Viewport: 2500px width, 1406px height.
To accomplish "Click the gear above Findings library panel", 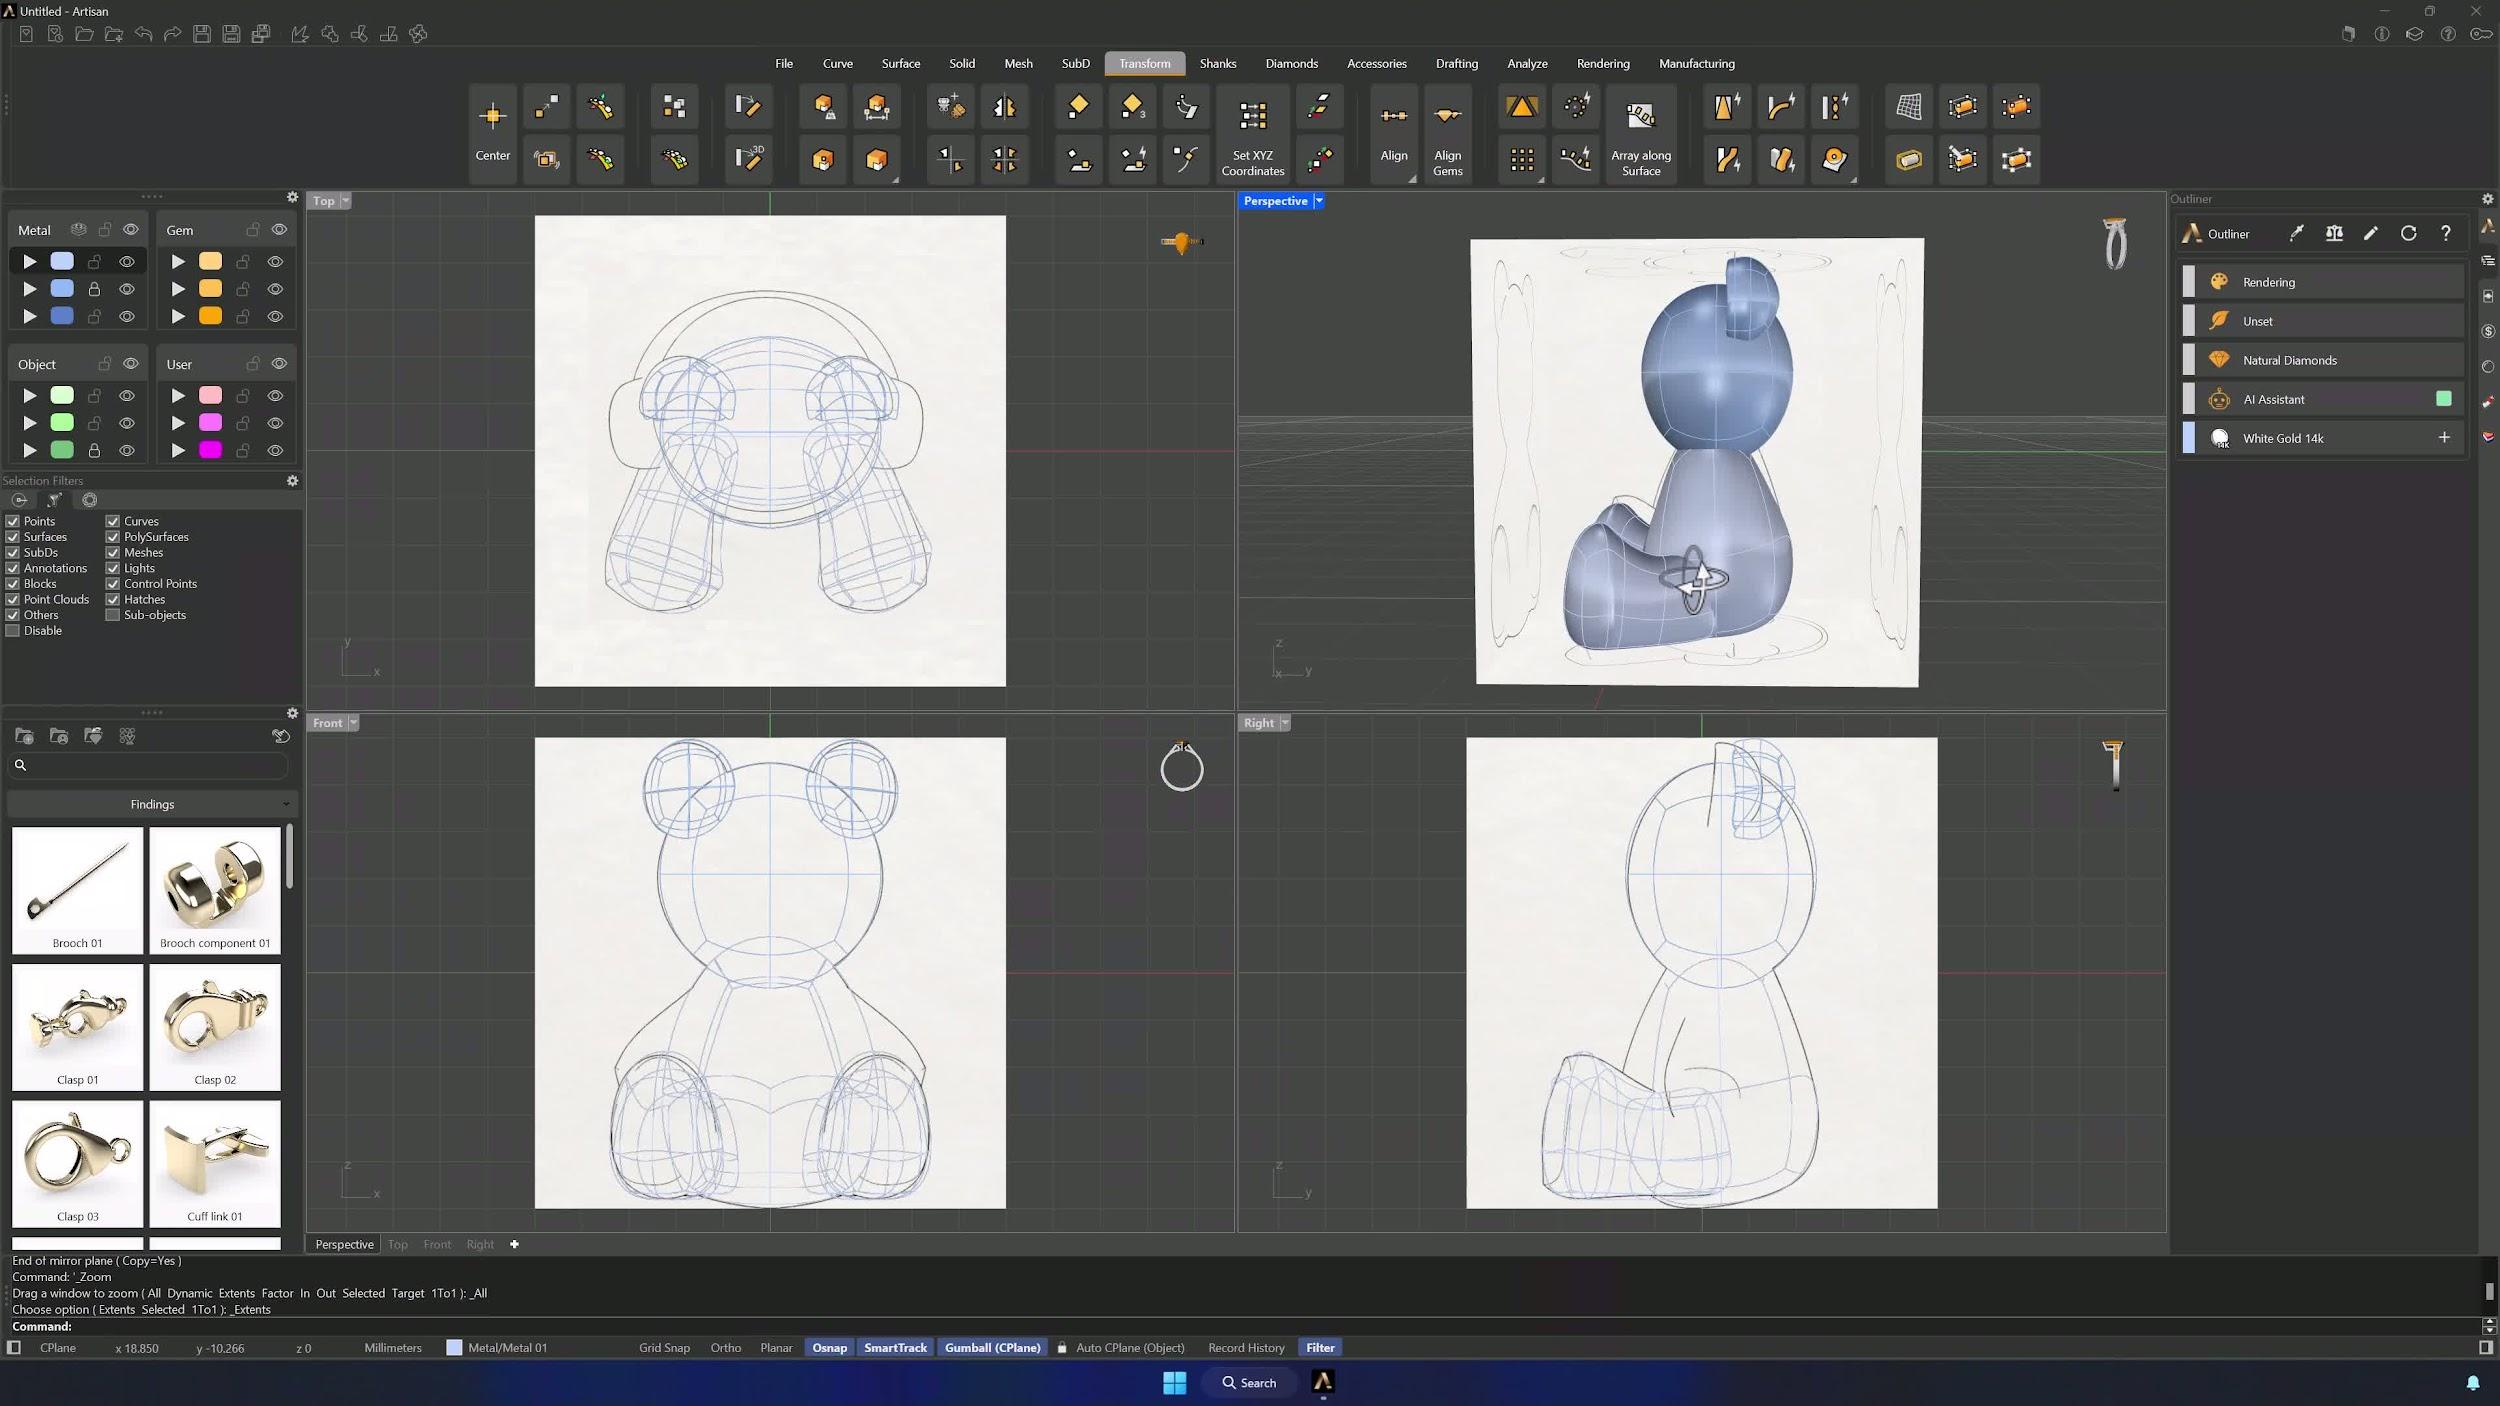I will [292, 713].
